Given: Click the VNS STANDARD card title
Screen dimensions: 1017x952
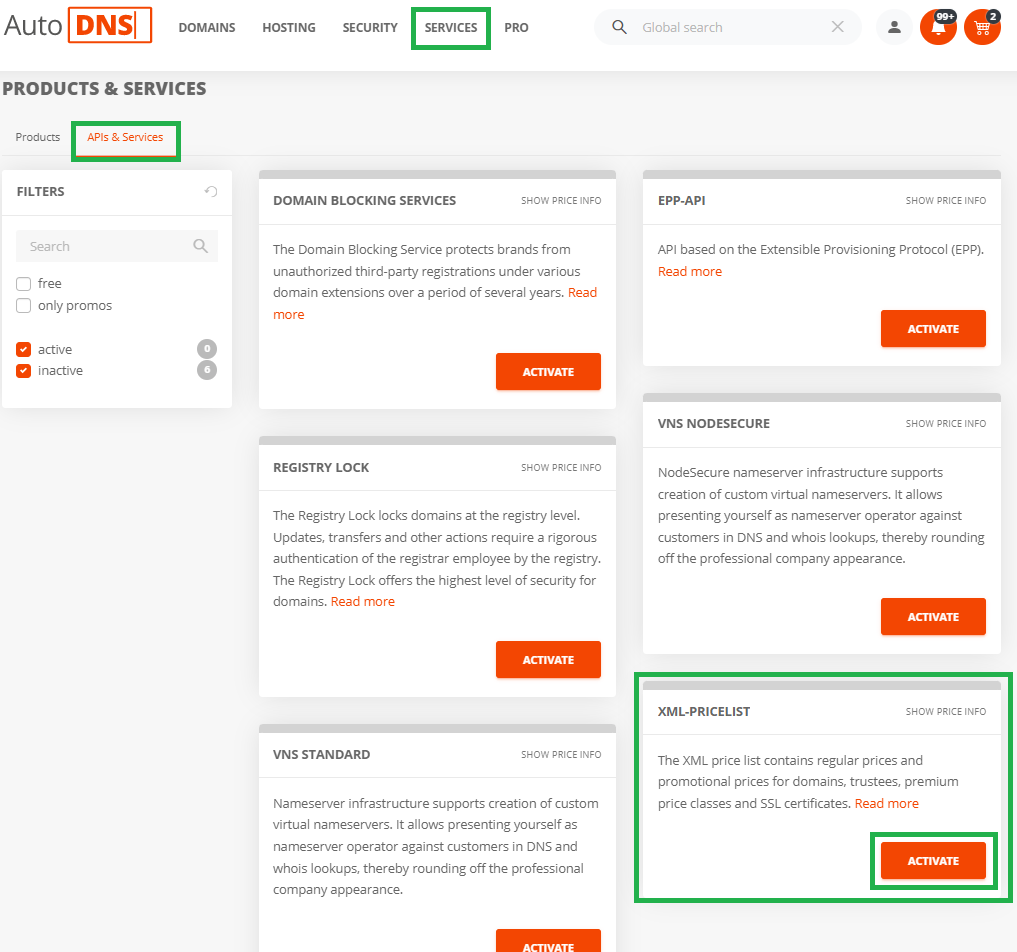Looking at the screenshot, I should (x=322, y=755).
